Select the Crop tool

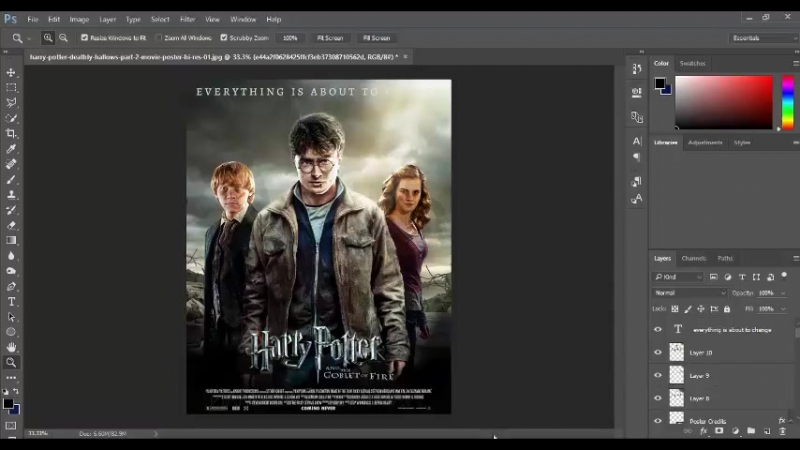pyautogui.click(x=11, y=133)
